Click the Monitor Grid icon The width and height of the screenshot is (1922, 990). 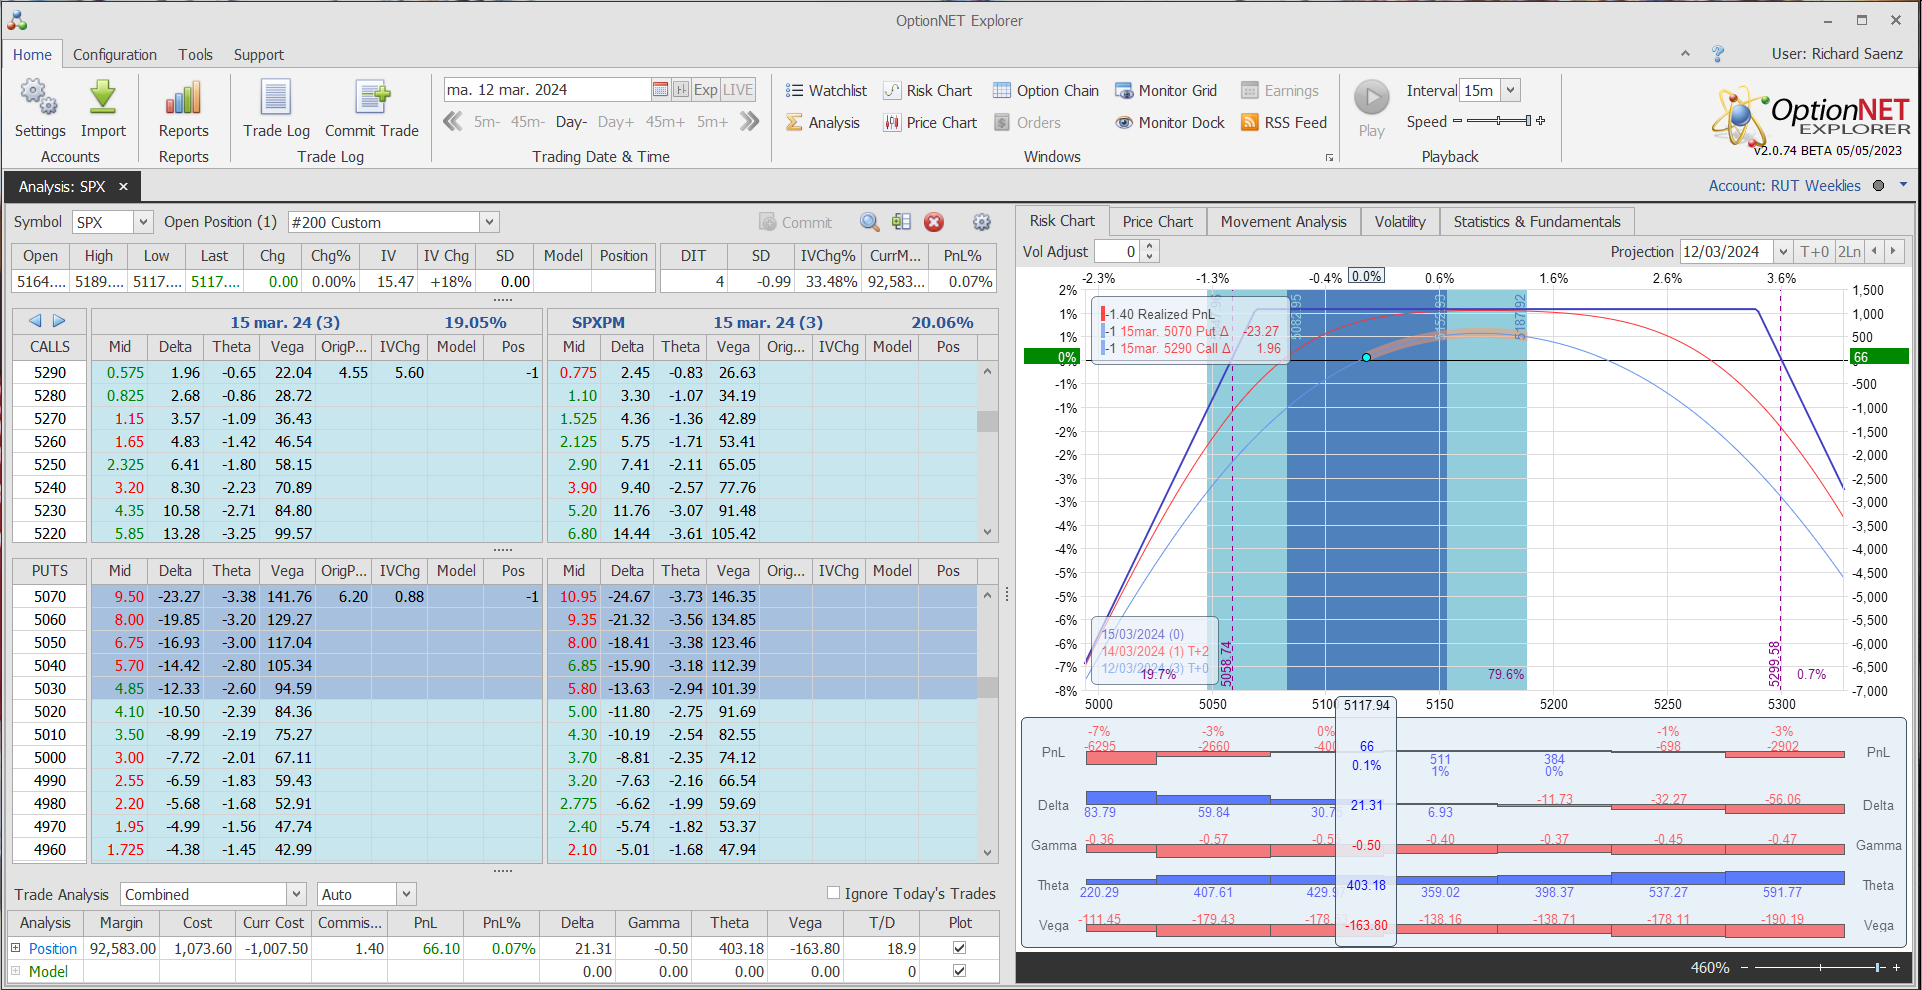[1124, 91]
